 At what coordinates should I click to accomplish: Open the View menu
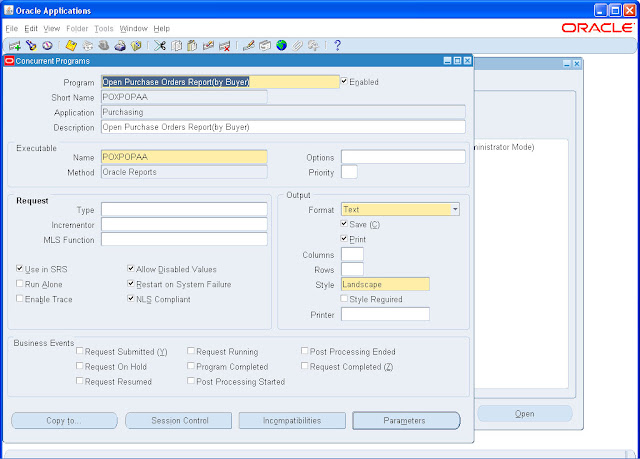coord(51,29)
